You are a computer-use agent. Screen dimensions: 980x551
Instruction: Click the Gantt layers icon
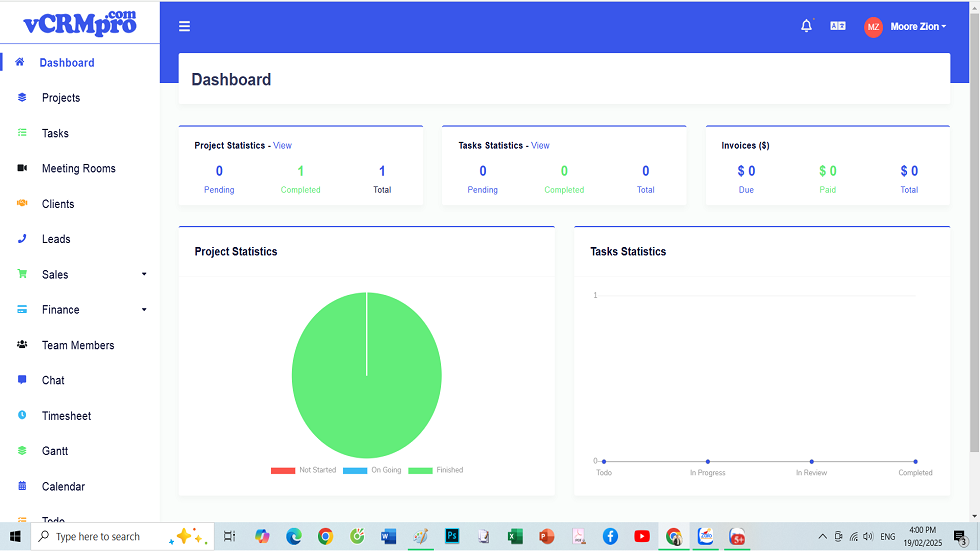pos(22,451)
